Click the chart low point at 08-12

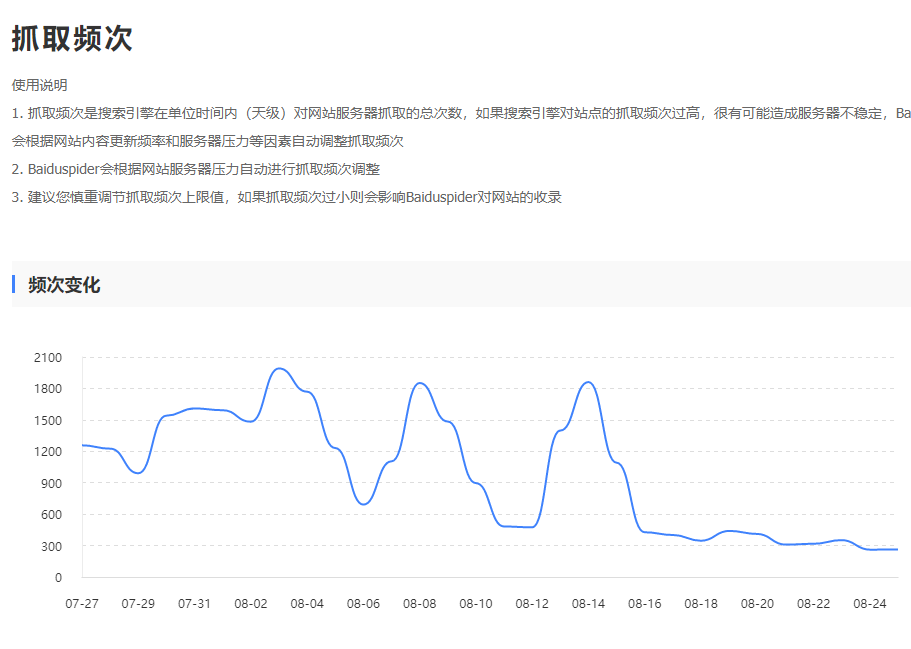[532, 526]
